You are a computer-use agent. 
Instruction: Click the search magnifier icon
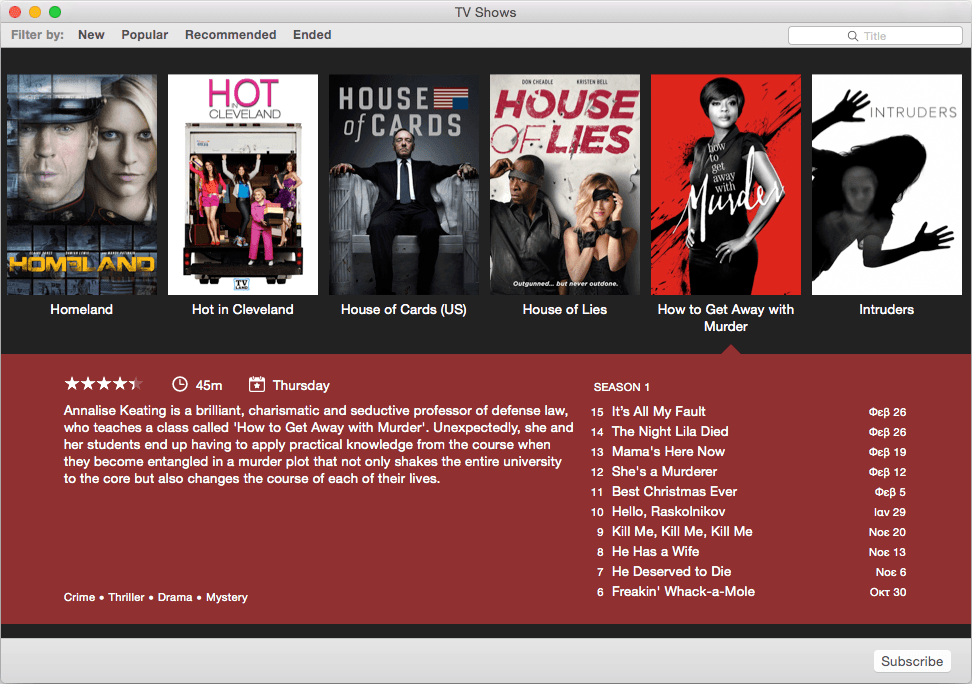click(x=852, y=36)
